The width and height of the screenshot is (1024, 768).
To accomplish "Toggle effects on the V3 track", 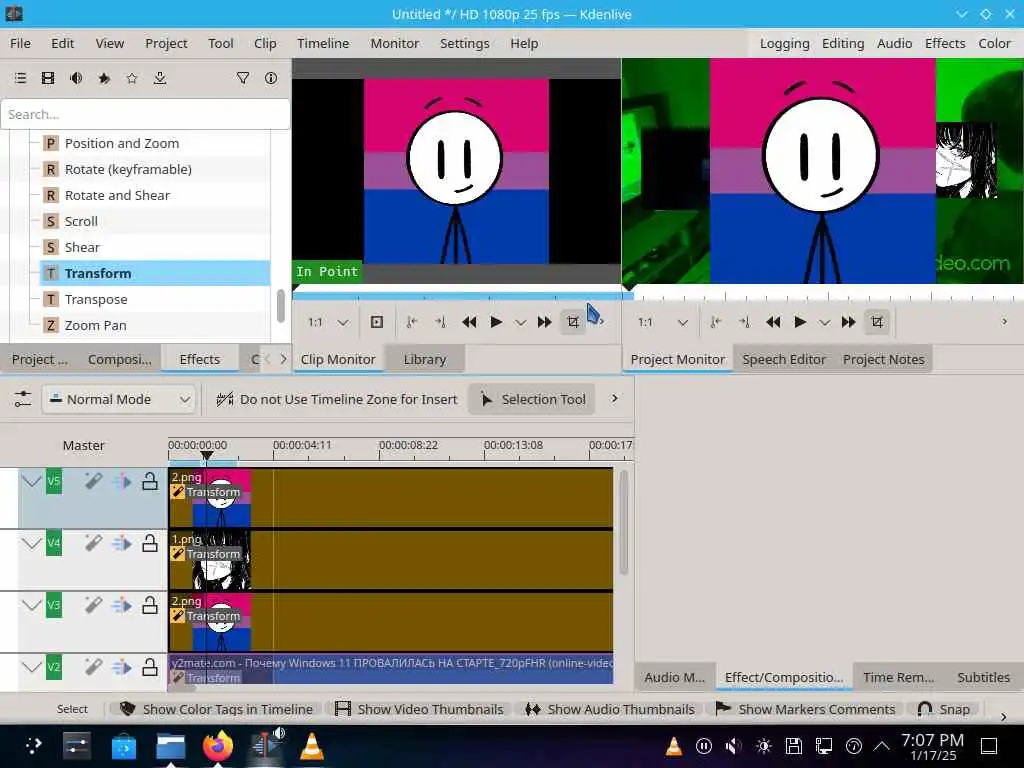I will tap(93, 605).
